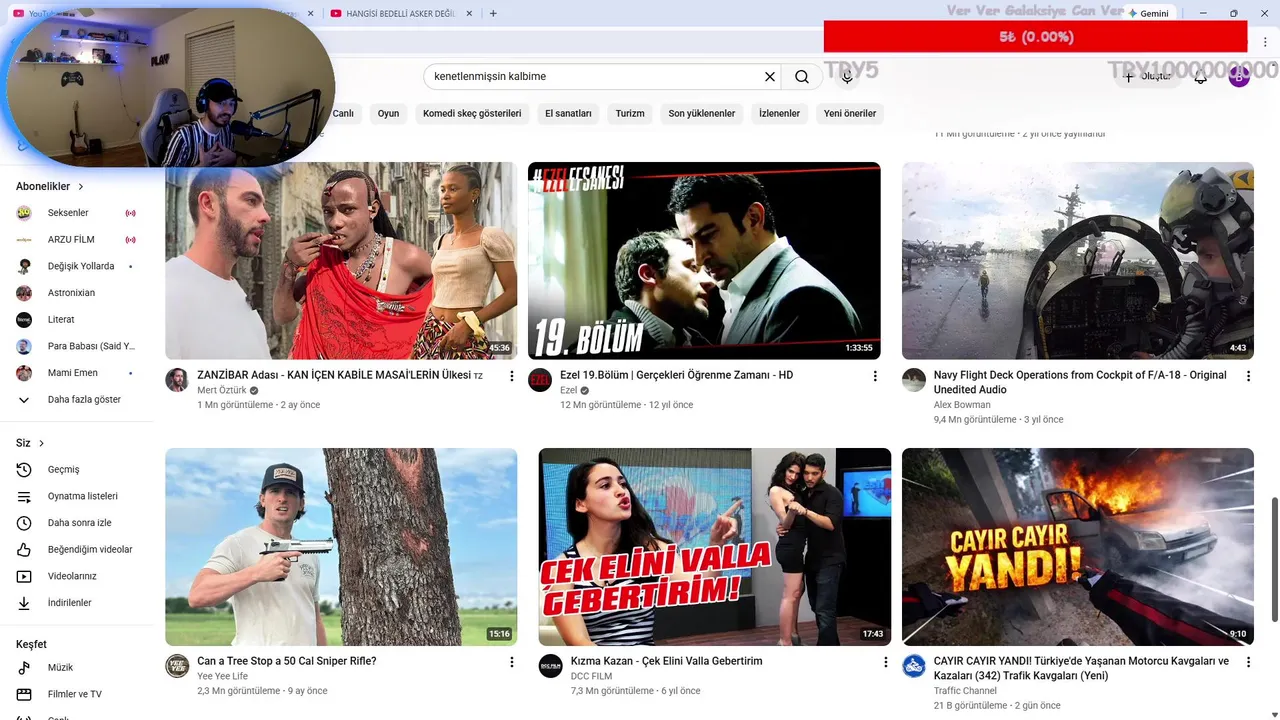1280x720 pixels.
Task: Open more options for Navy Flight Deck video
Action: pos(1248,376)
